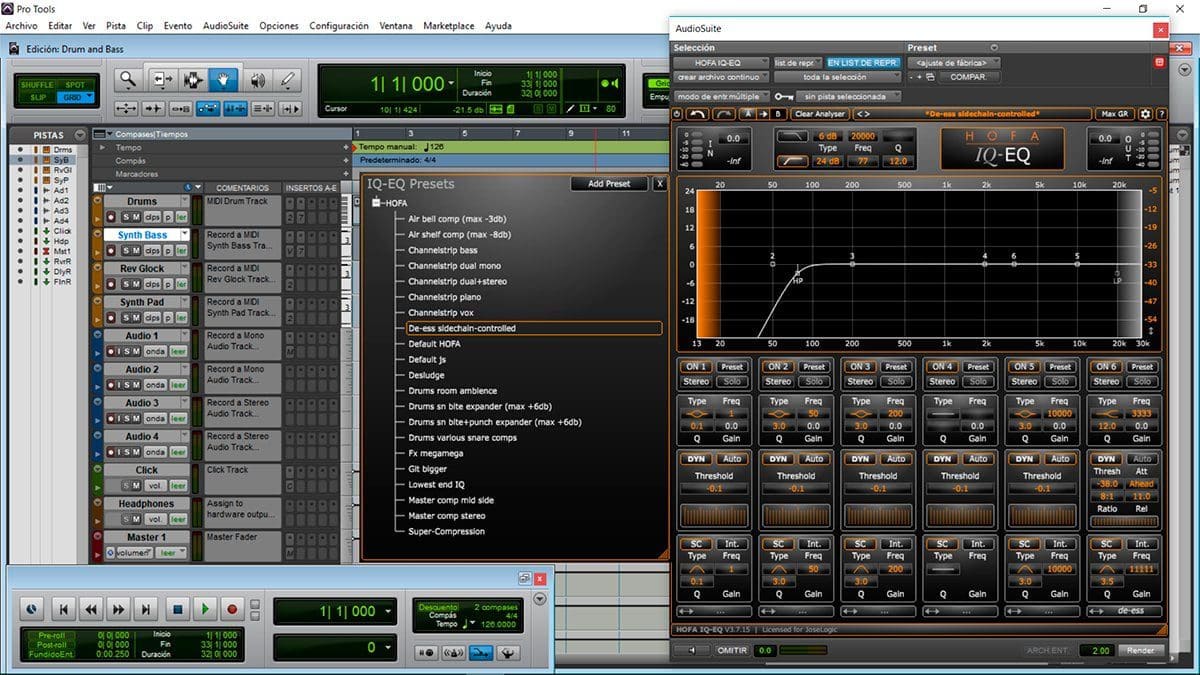Open 'crear archivo continuo' dropdown
This screenshot has width=1200, height=675.
[721, 77]
